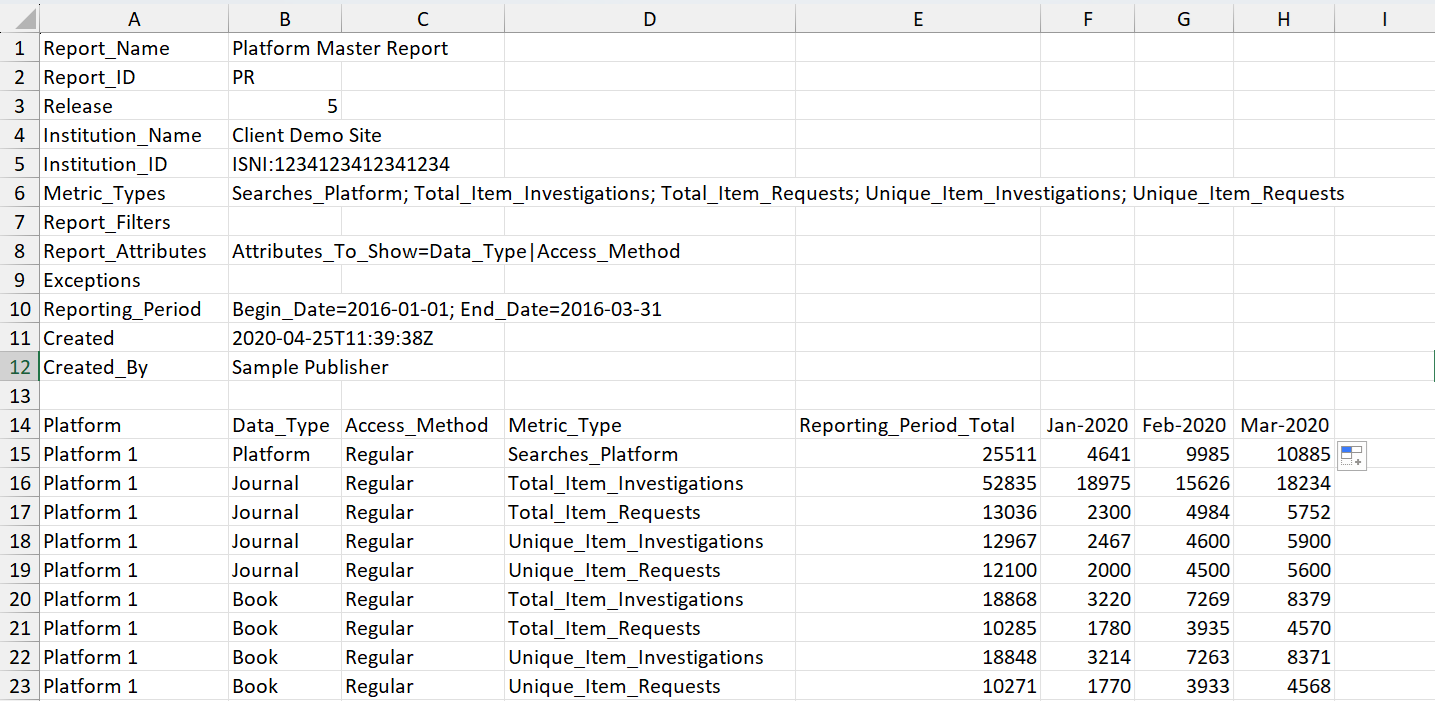Select the ISNI:1234123412341234 cell
This screenshot has height=701, width=1435.
341,164
